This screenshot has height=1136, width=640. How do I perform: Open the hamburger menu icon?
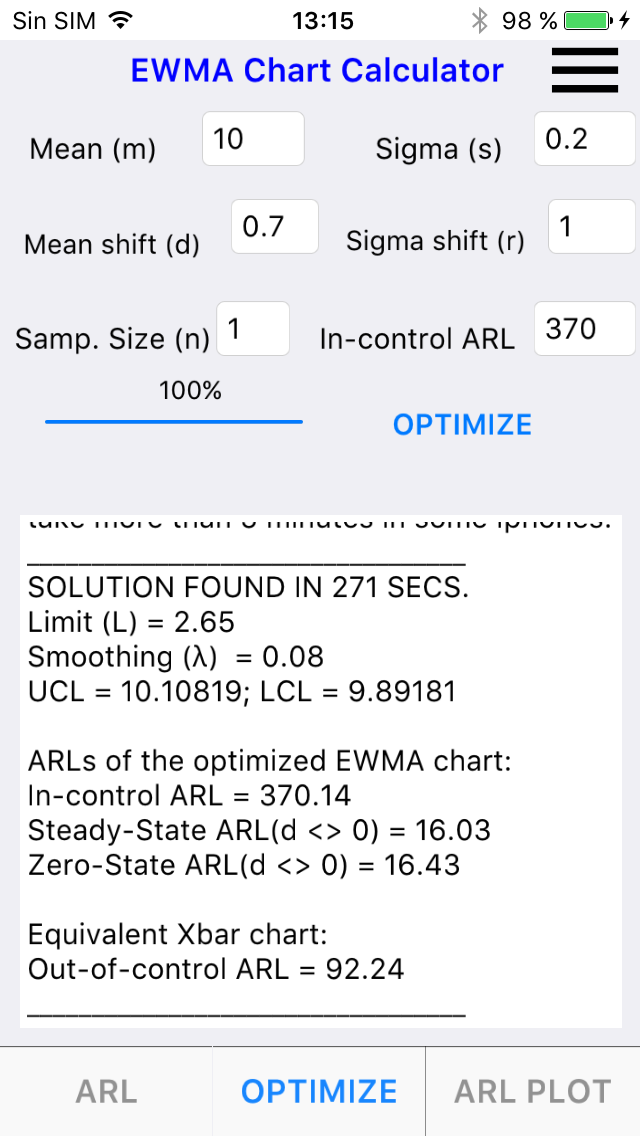pos(585,70)
